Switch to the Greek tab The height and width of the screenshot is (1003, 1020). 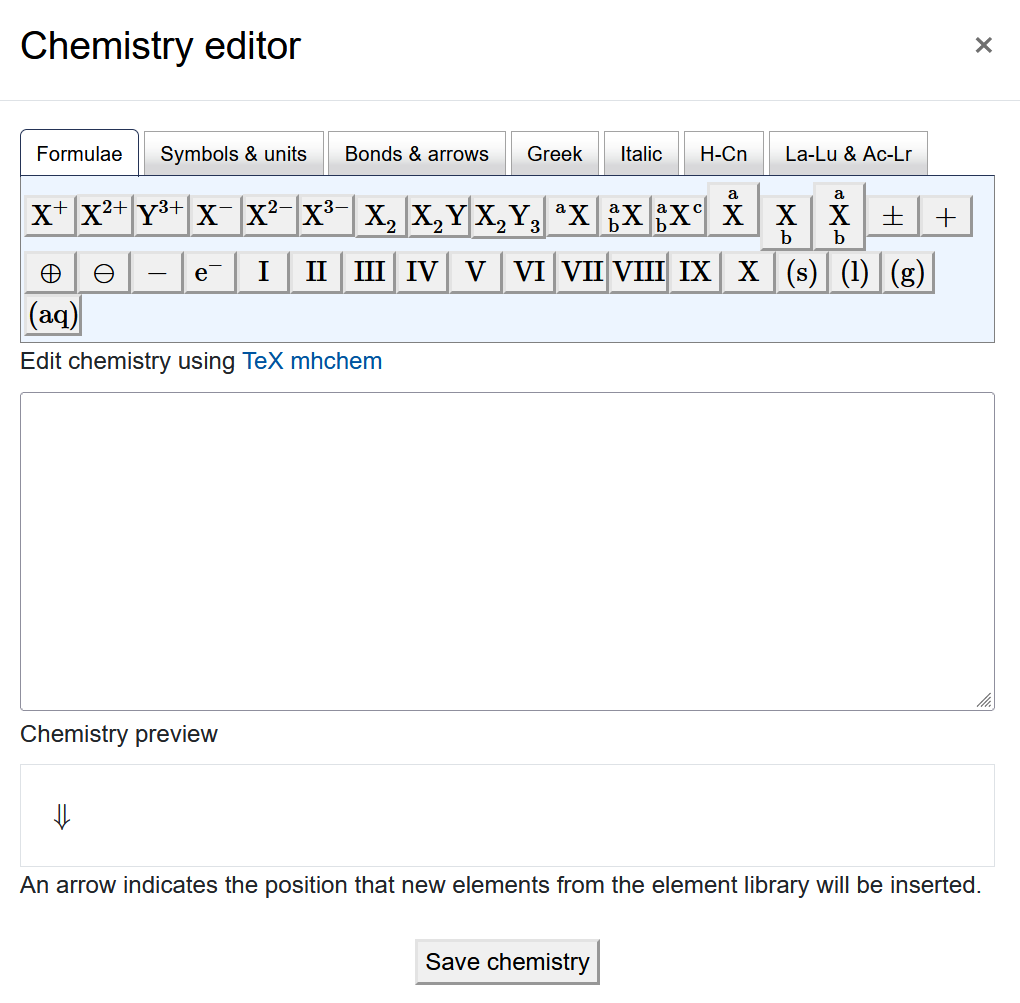pyautogui.click(x=554, y=153)
